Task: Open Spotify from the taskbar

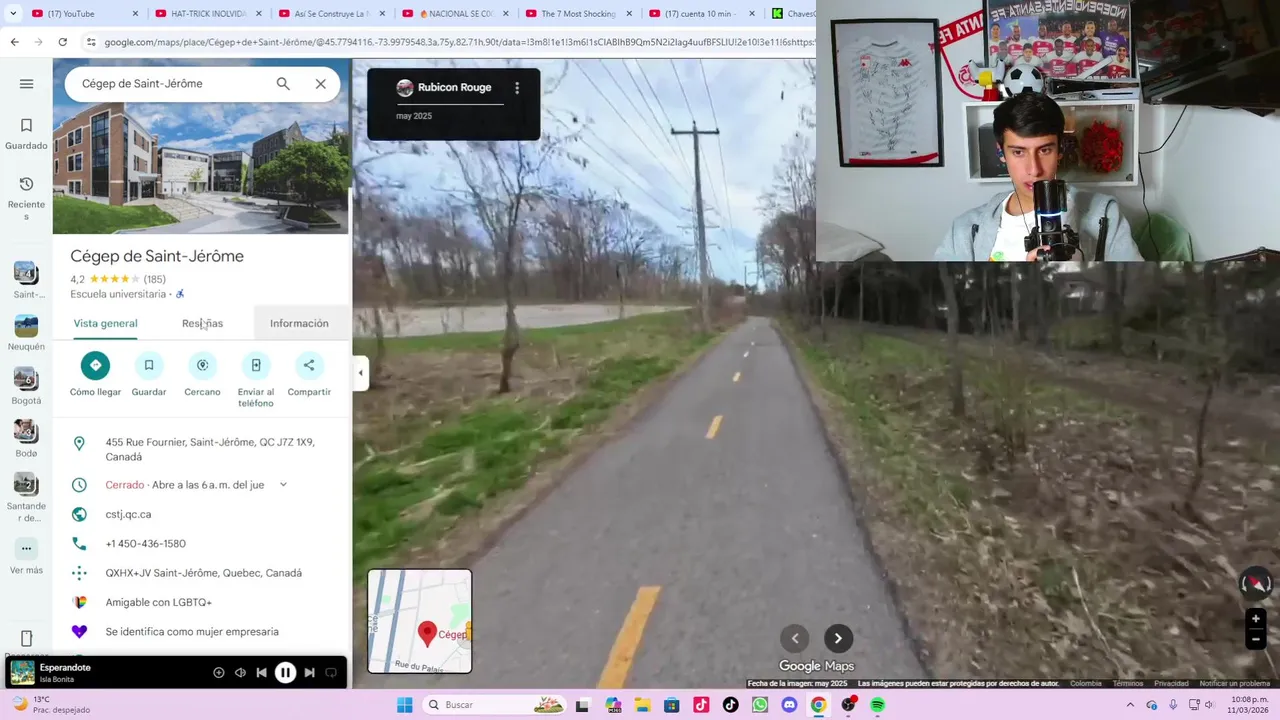Action: 878,705
